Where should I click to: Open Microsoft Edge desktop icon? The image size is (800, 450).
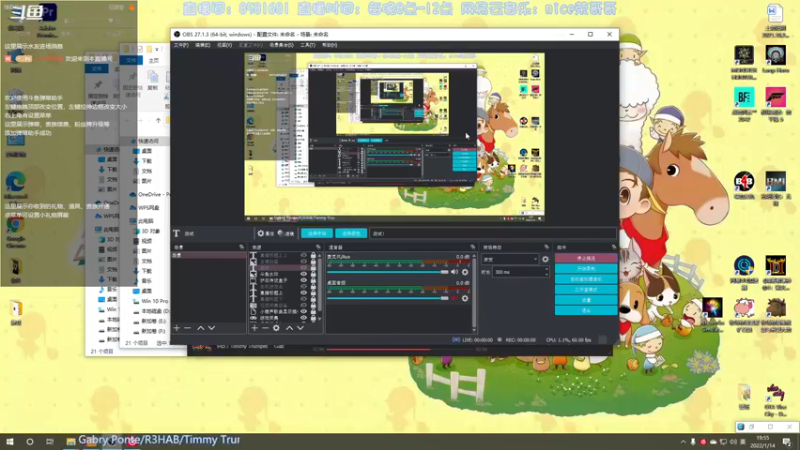(16, 185)
